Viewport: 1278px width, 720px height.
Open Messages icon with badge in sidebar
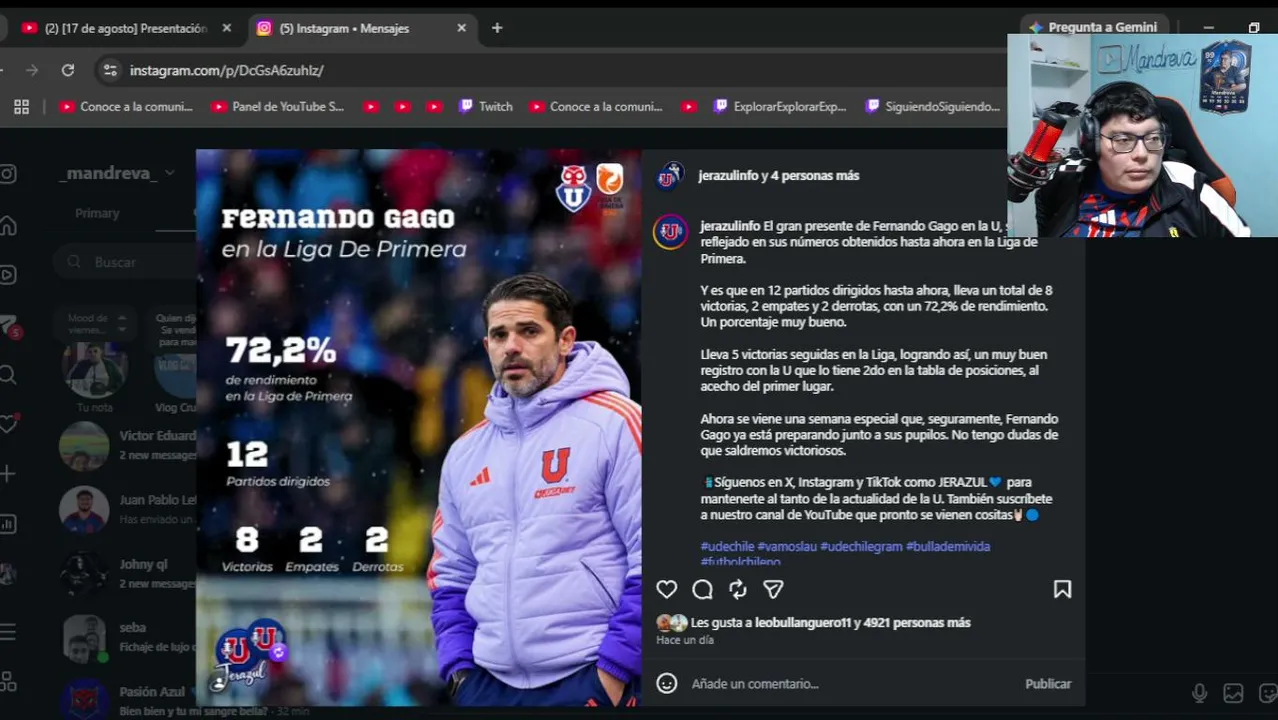[x=9, y=326]
